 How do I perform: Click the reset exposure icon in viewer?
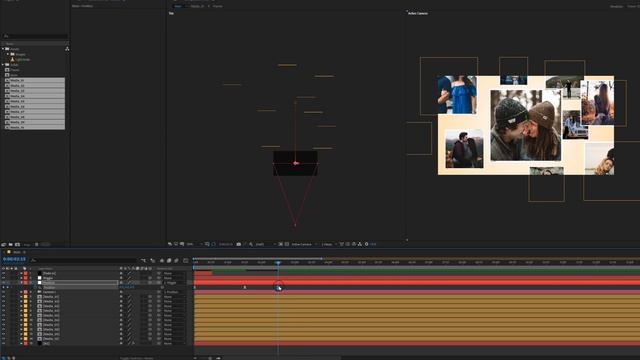point(367,244)
